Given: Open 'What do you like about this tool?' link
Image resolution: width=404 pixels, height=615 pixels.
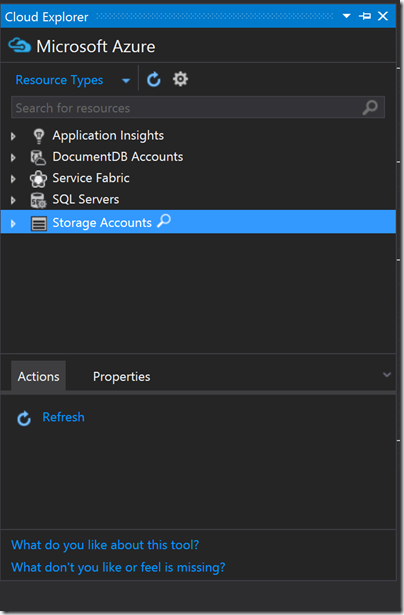Looking at the screenshot, I should [105, 545].
